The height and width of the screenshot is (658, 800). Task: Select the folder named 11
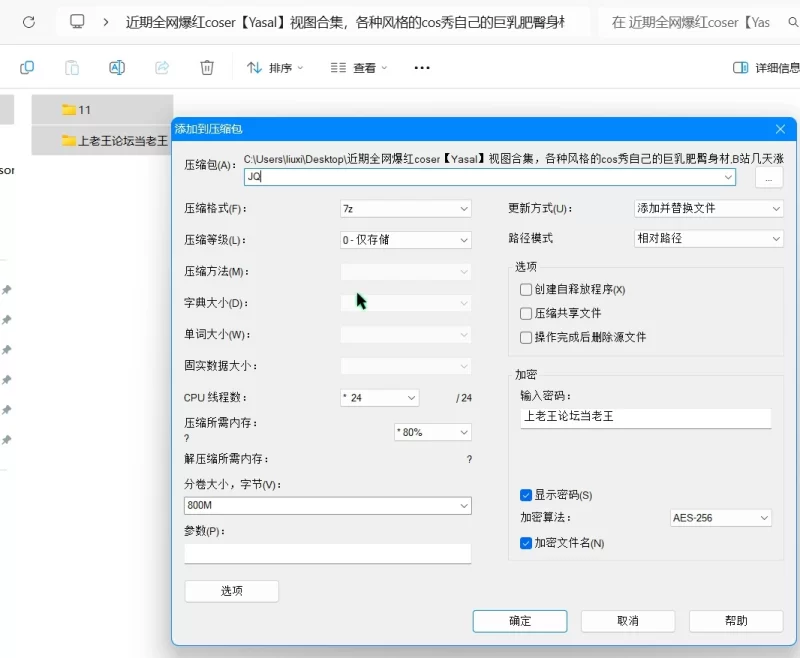coord(102,110)
